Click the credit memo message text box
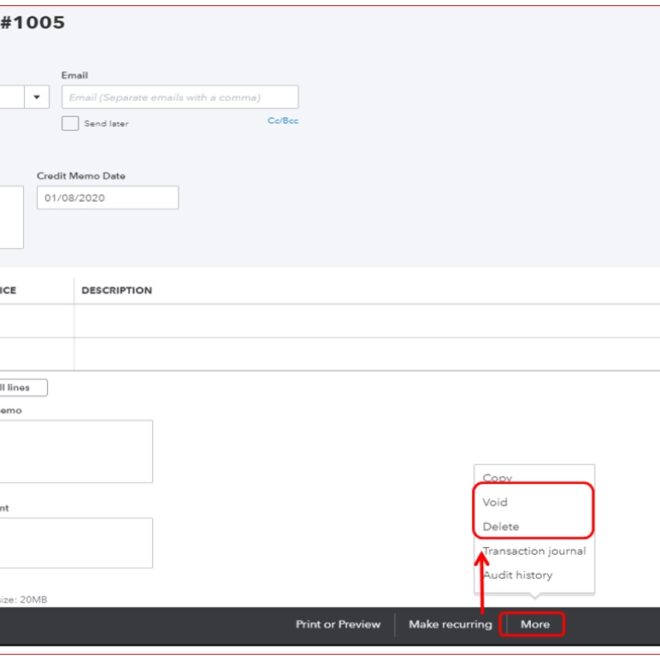Image resolution: width=660 pixels, height=660 pixels. coord(76,451)
